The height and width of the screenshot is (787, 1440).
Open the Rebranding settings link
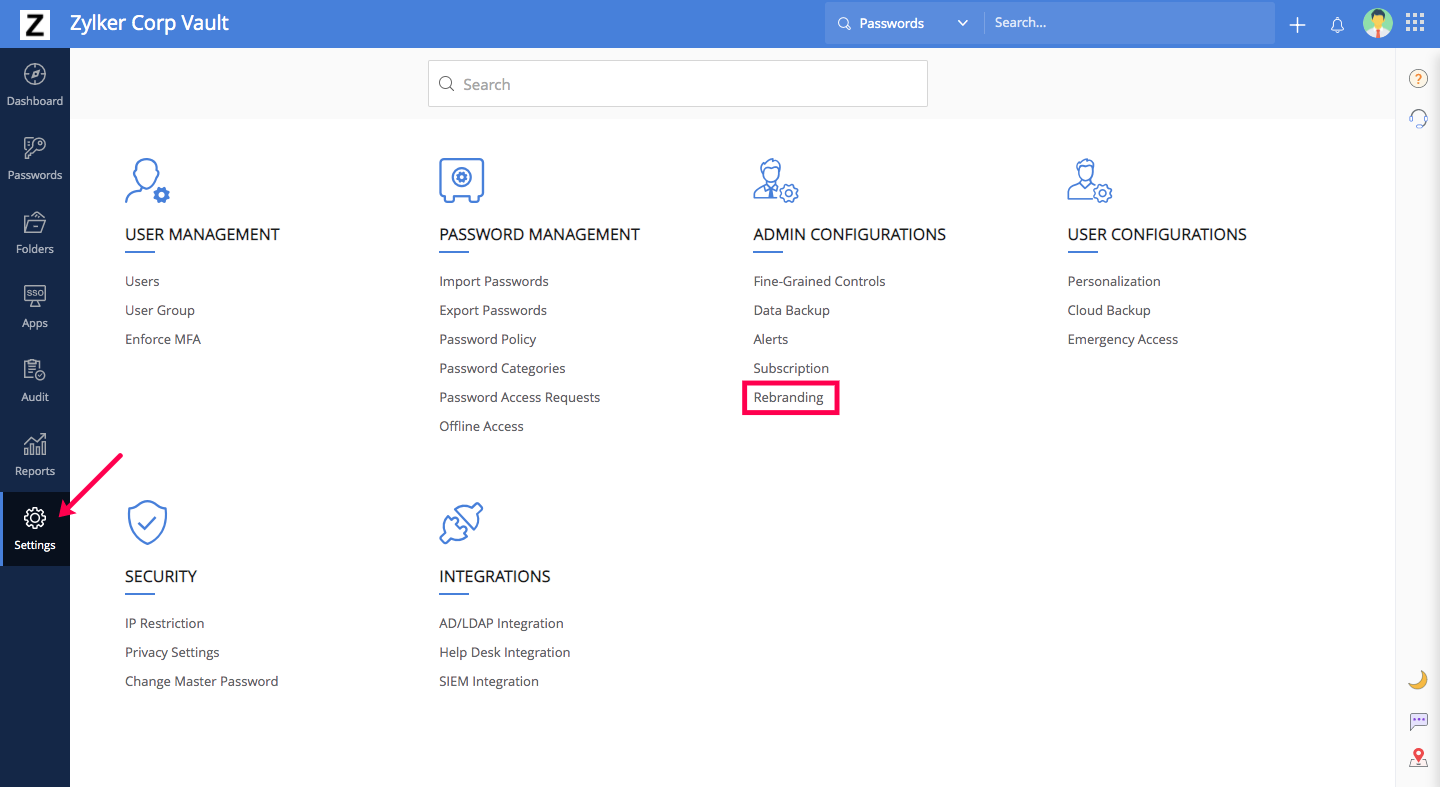[789, 397]
